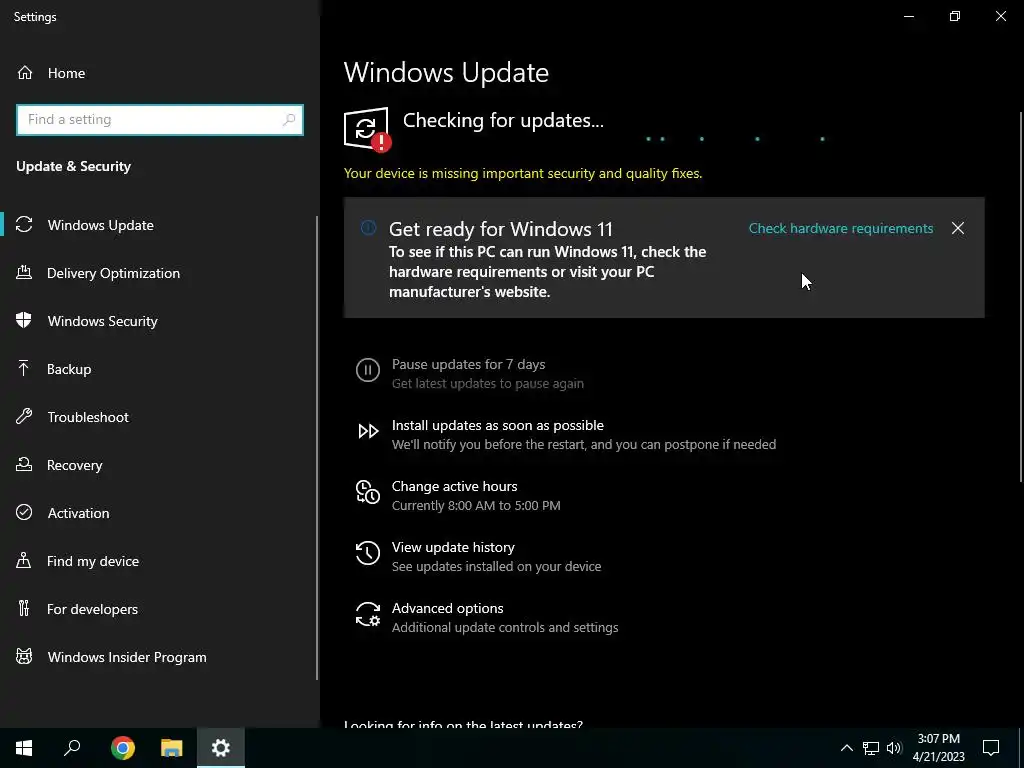The height and width of the screenshot is (768, 1024).
Task: Open File Explorer from the taskbar
Action: (172, 748)
